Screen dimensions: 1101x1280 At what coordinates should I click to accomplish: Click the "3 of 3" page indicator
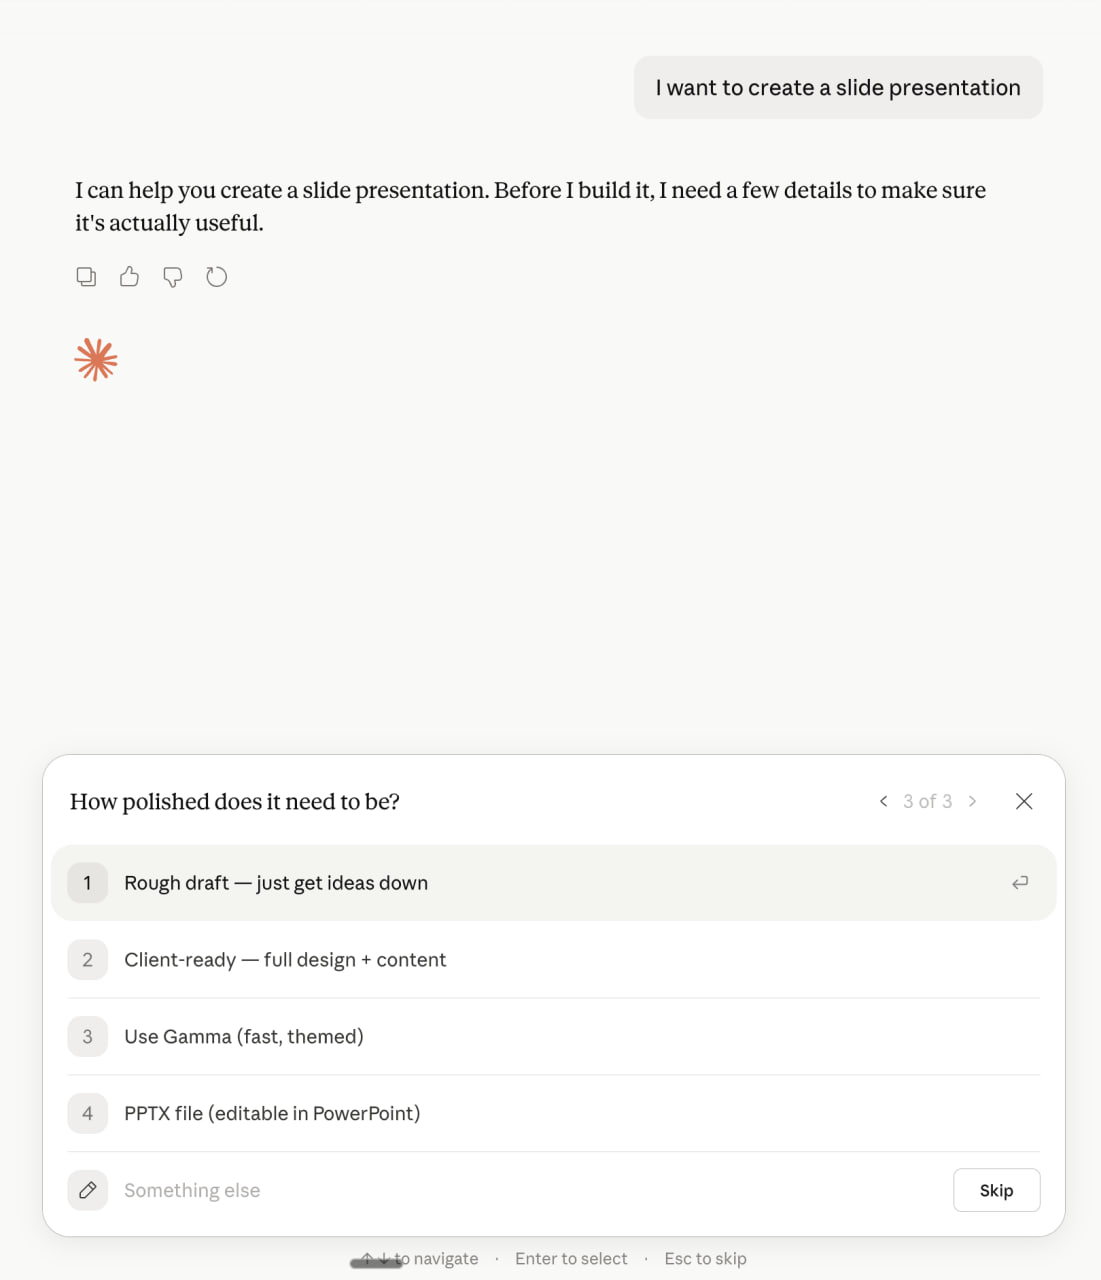click(x=927, y=801)
